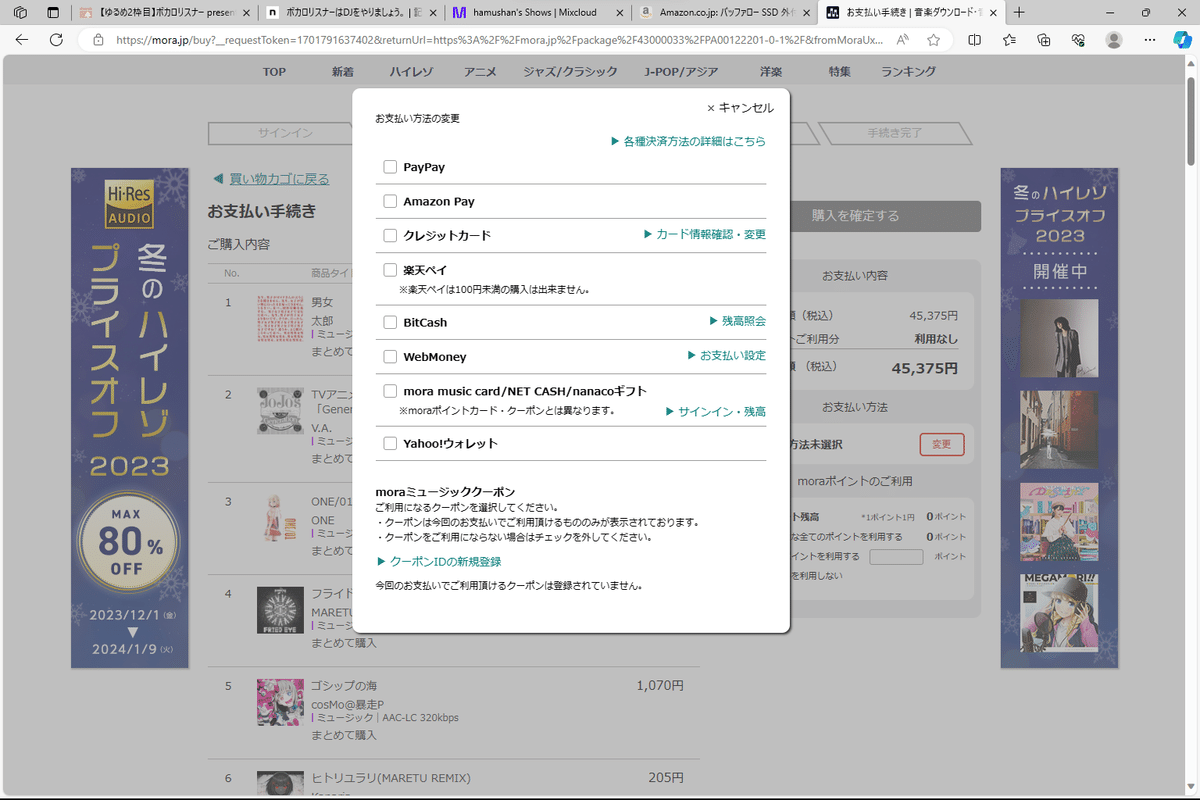This screenshot has height=800, width=1200.
Task: Check the BitCash payment option
Action: coord(390,322)
